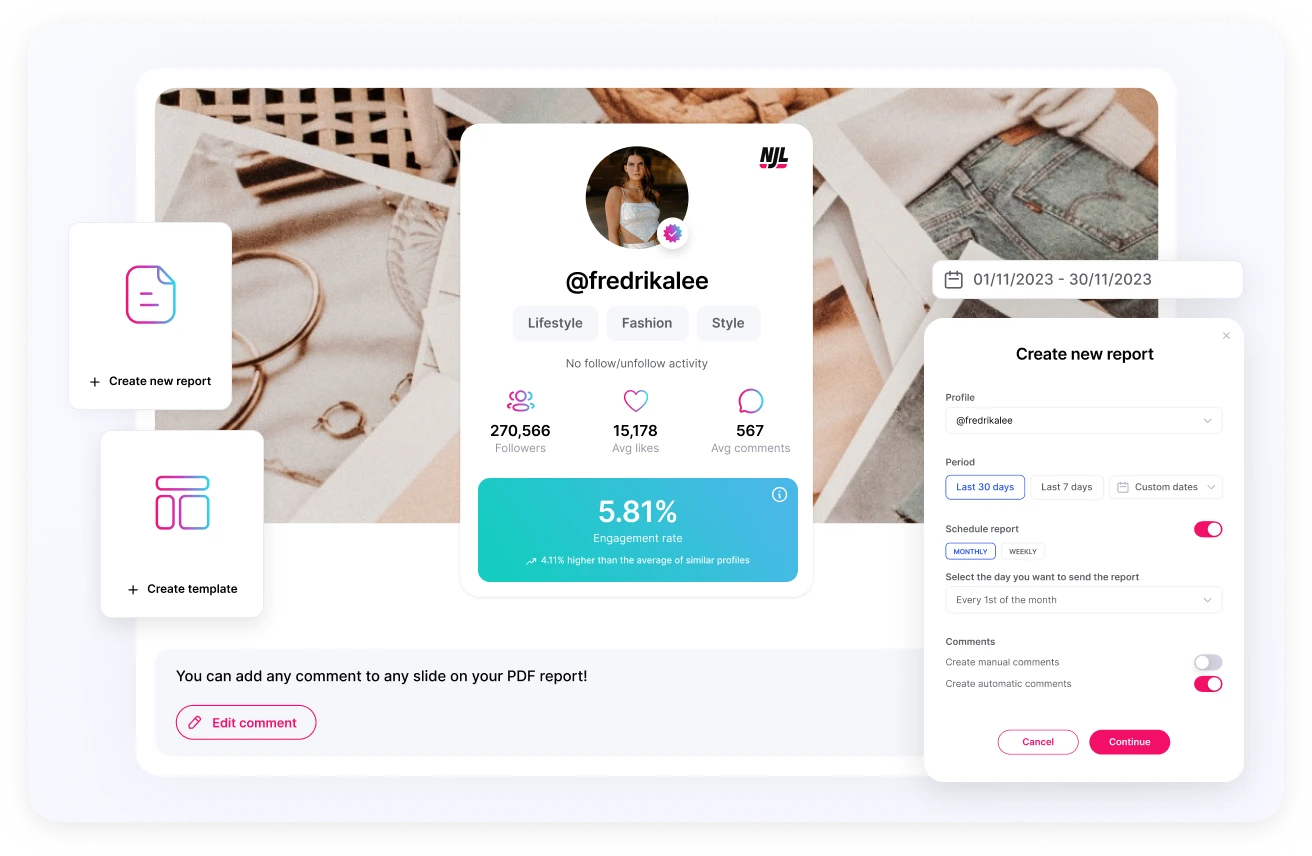Click the verified badge on profile photo
Screen dimensions: 1312x856
point(673,233)
